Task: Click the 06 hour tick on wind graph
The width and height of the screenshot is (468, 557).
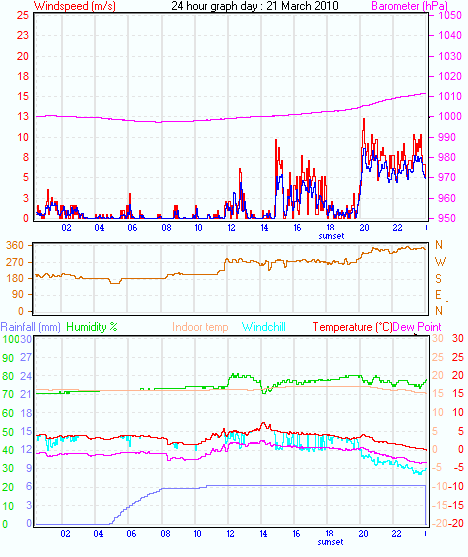Action: pyautogui.click(x=132, y=228)
